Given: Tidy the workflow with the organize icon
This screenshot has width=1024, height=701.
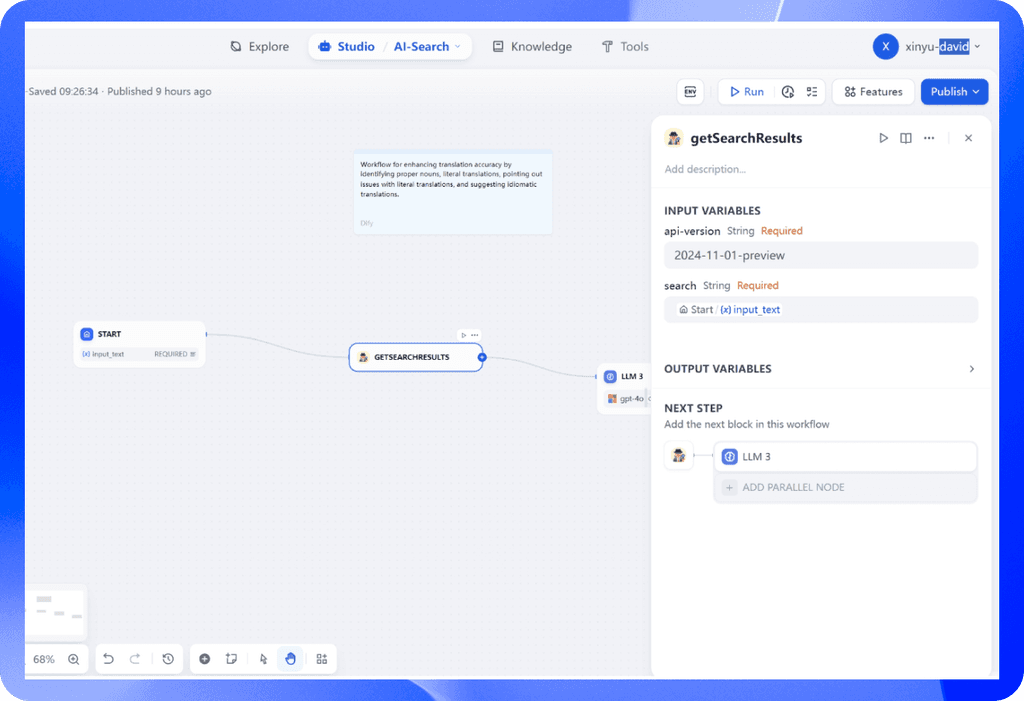Looking at the screenshot, I should click(321, 658).
